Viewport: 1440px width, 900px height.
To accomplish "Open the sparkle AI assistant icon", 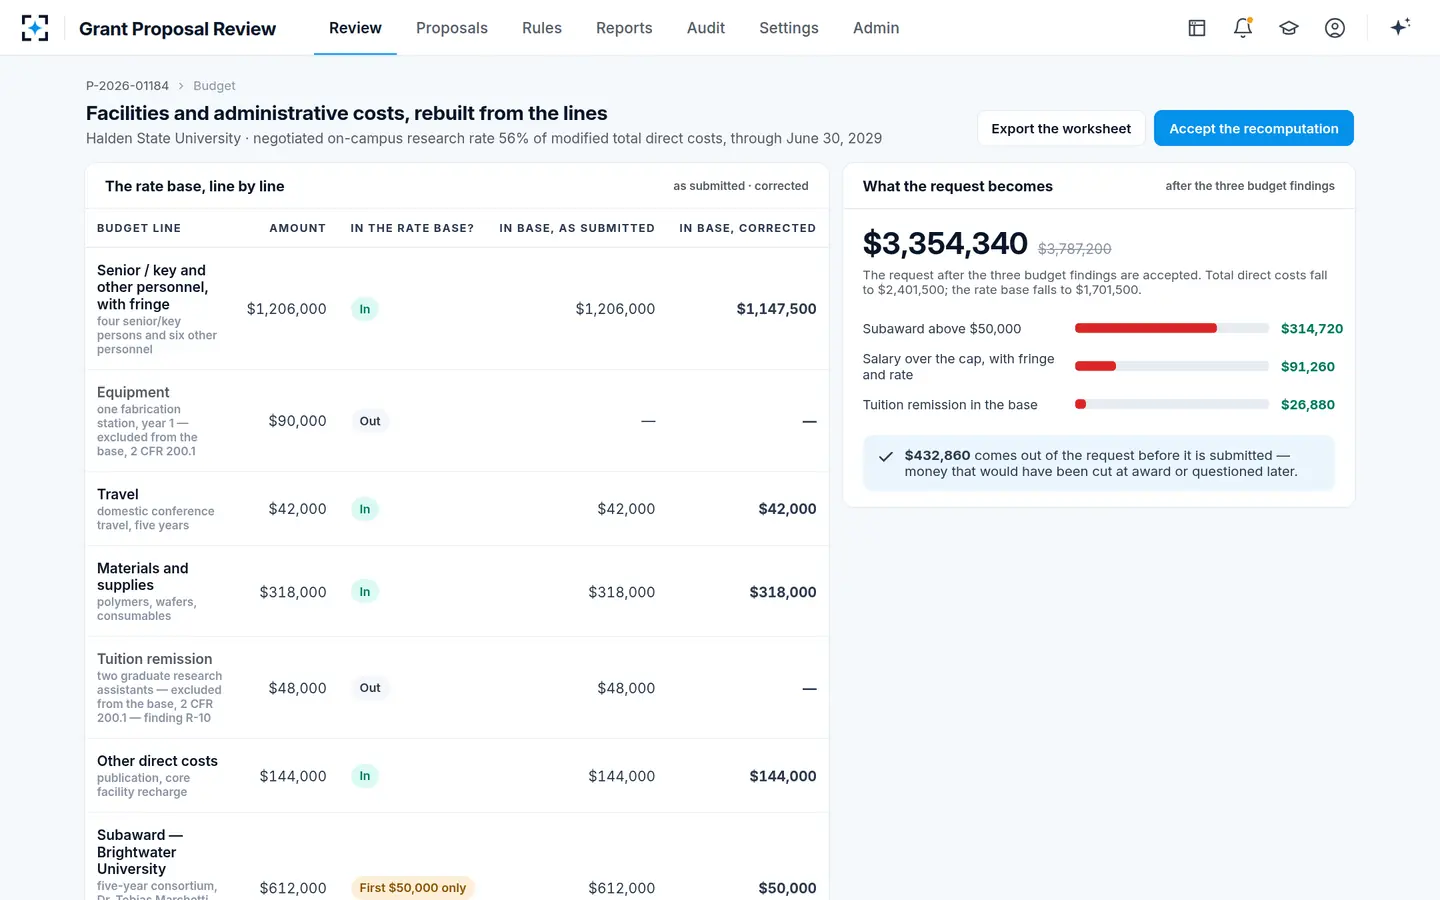I will tap(1400, 27).
